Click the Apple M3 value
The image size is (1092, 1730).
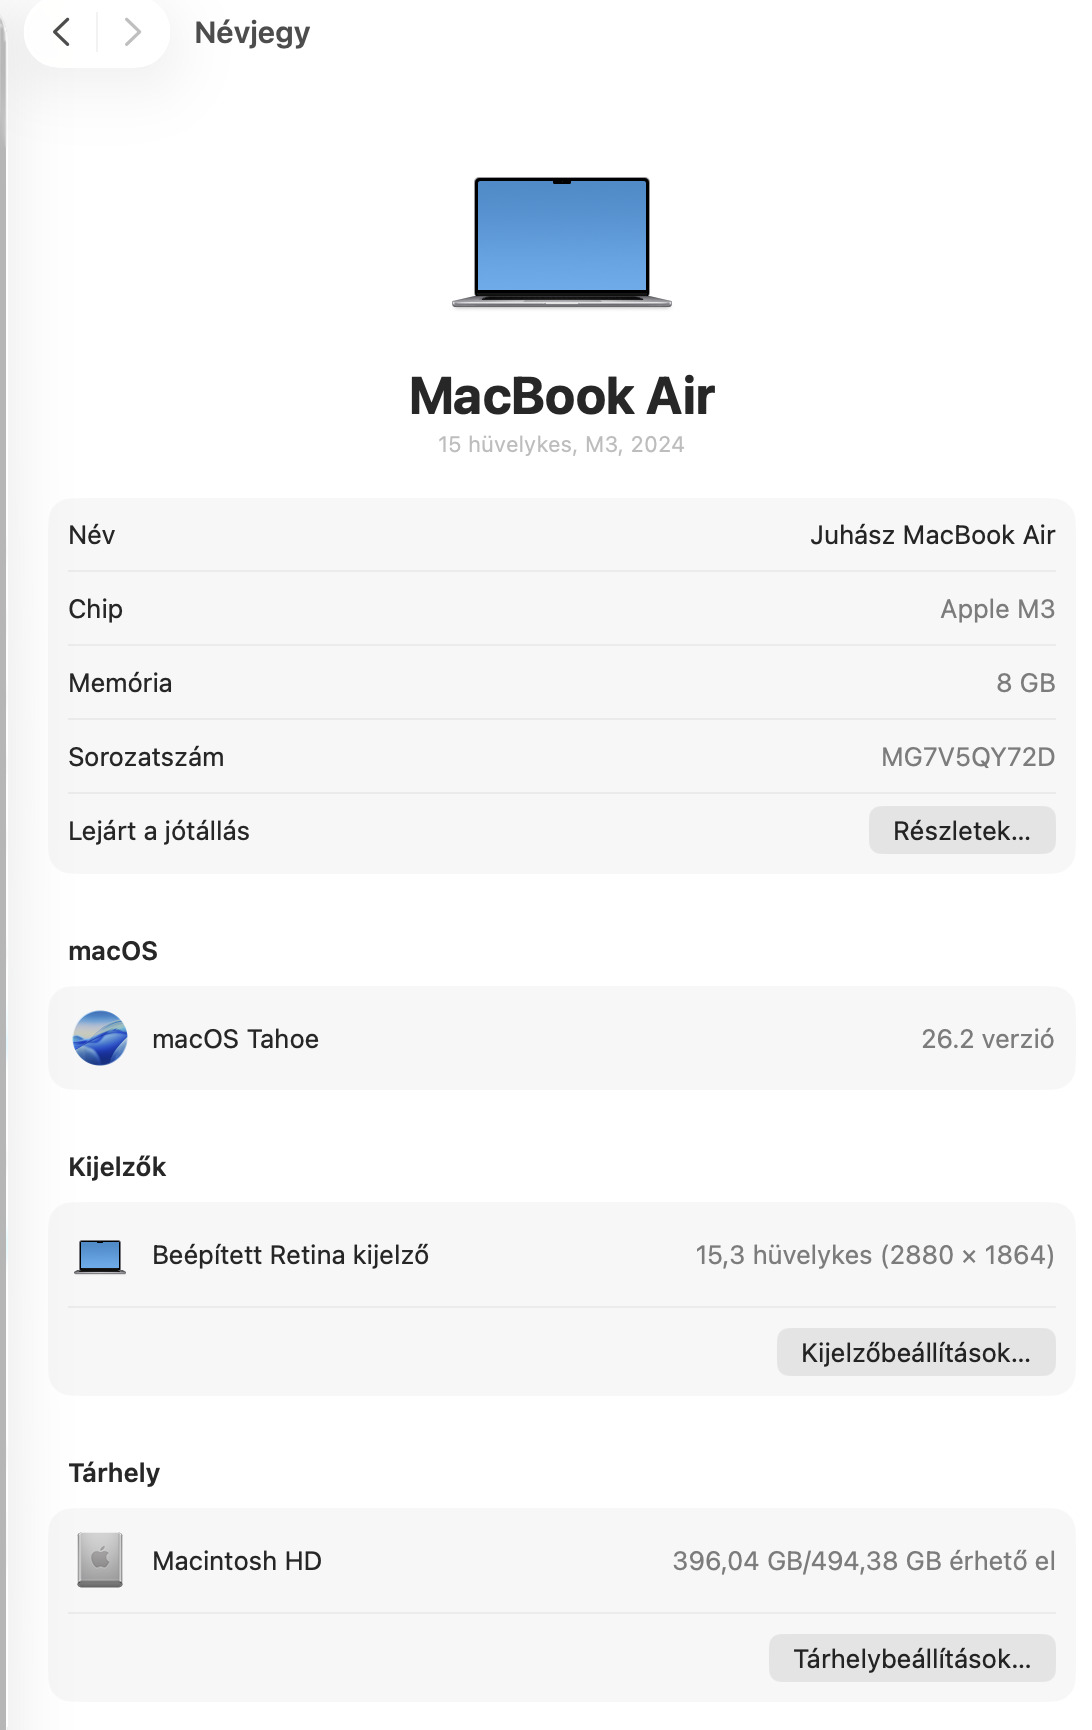997,609
